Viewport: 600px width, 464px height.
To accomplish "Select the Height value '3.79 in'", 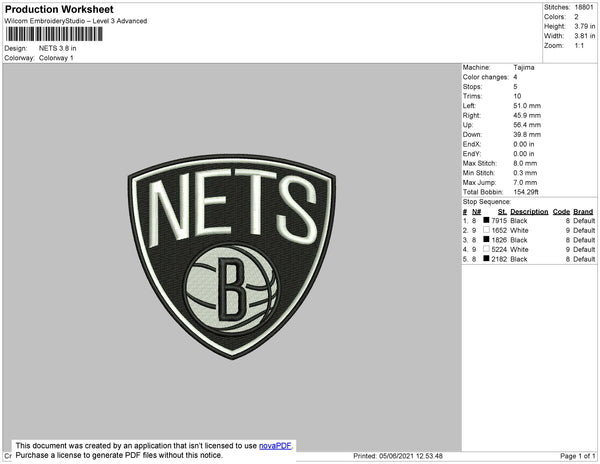I will [584, 26].
